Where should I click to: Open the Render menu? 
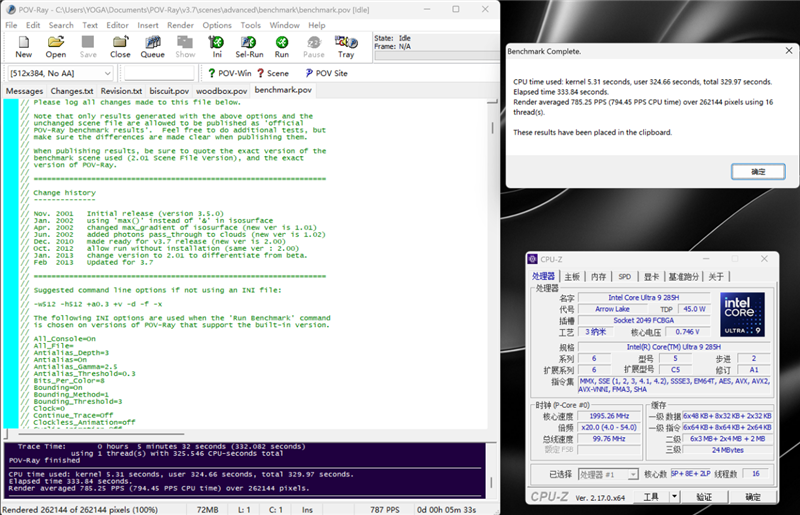180,25
